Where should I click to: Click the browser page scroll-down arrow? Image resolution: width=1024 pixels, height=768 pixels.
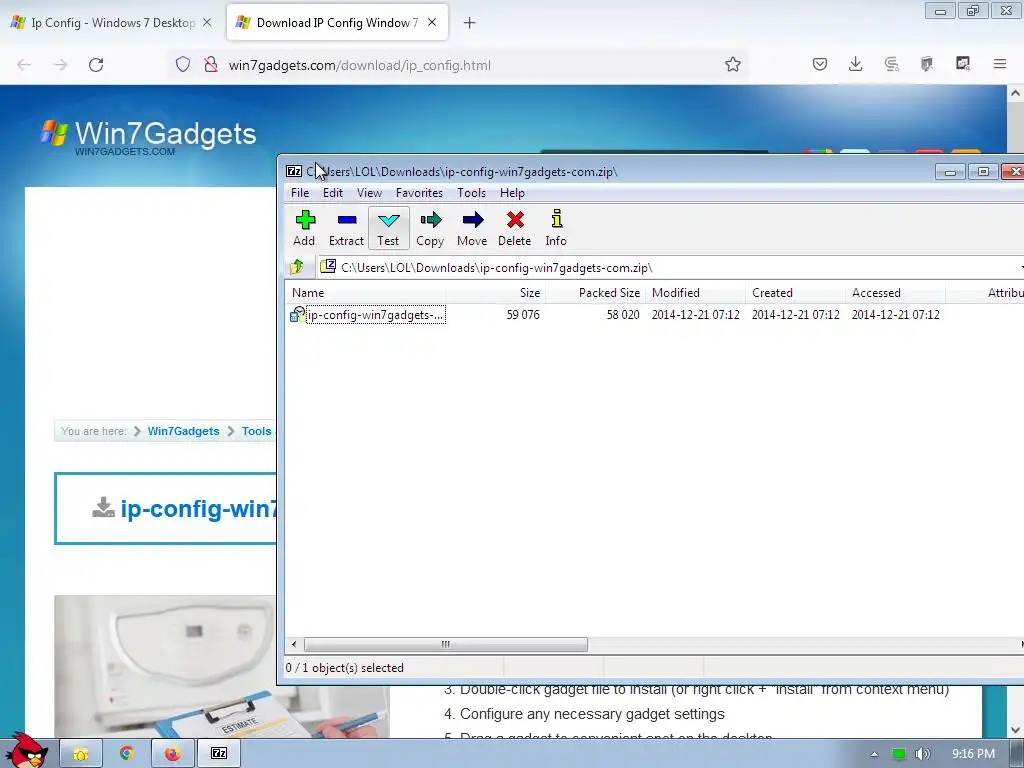pos(1015,729)
